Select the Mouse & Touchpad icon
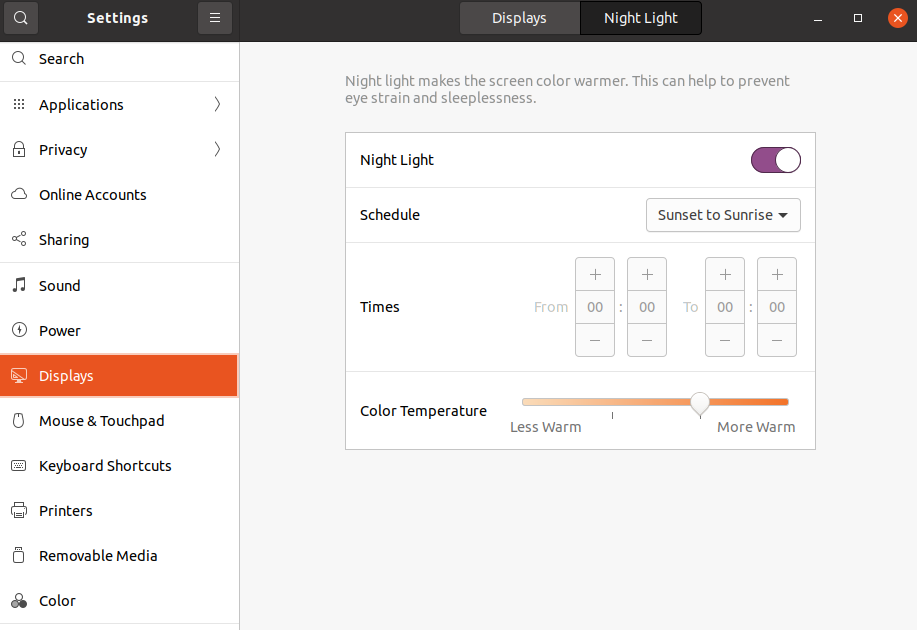This screenshot has width=917, height=630. coord(18,420)
